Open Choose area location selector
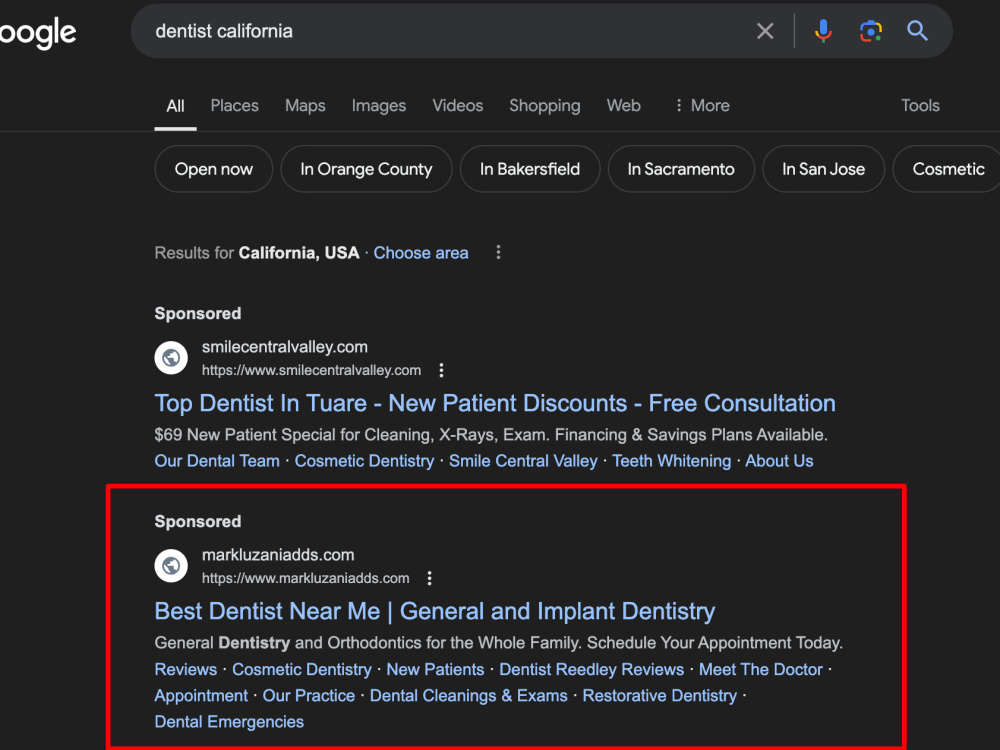 (x=421, y=253)
